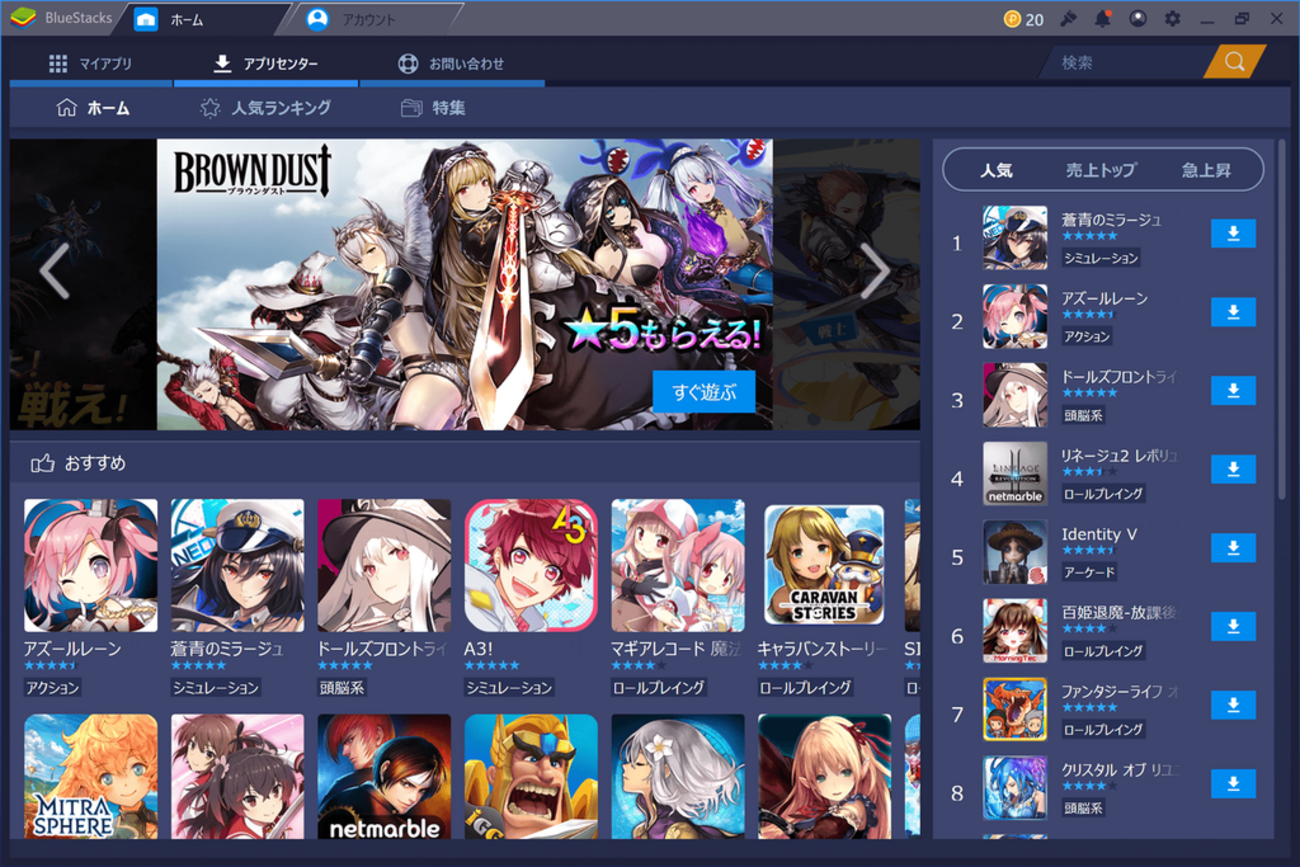Open the マギアレコード recommended app
1300x867 pixels.
point(678,566)
